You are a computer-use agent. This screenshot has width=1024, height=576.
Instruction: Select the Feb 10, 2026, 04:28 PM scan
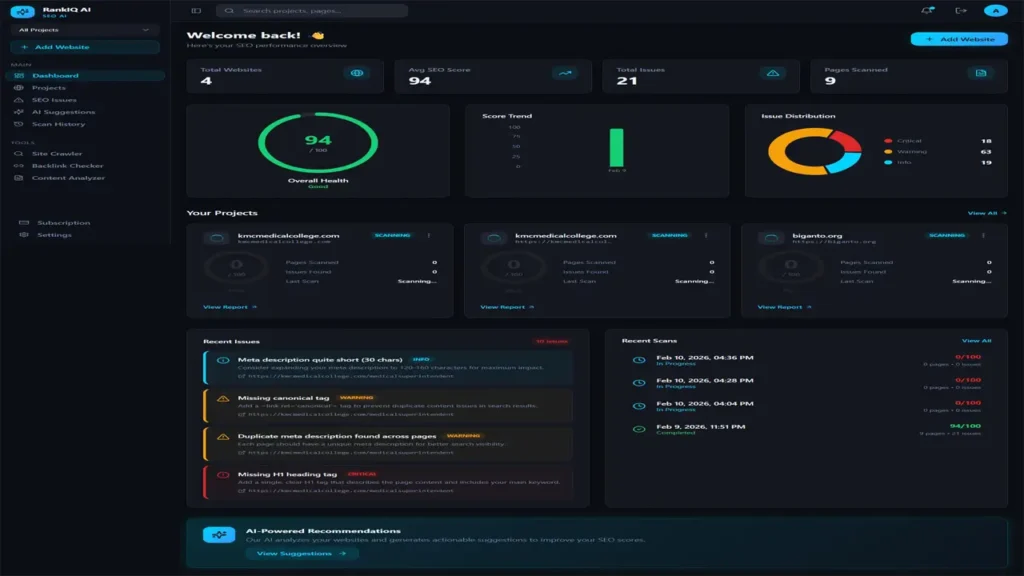(x=806, y=383)
